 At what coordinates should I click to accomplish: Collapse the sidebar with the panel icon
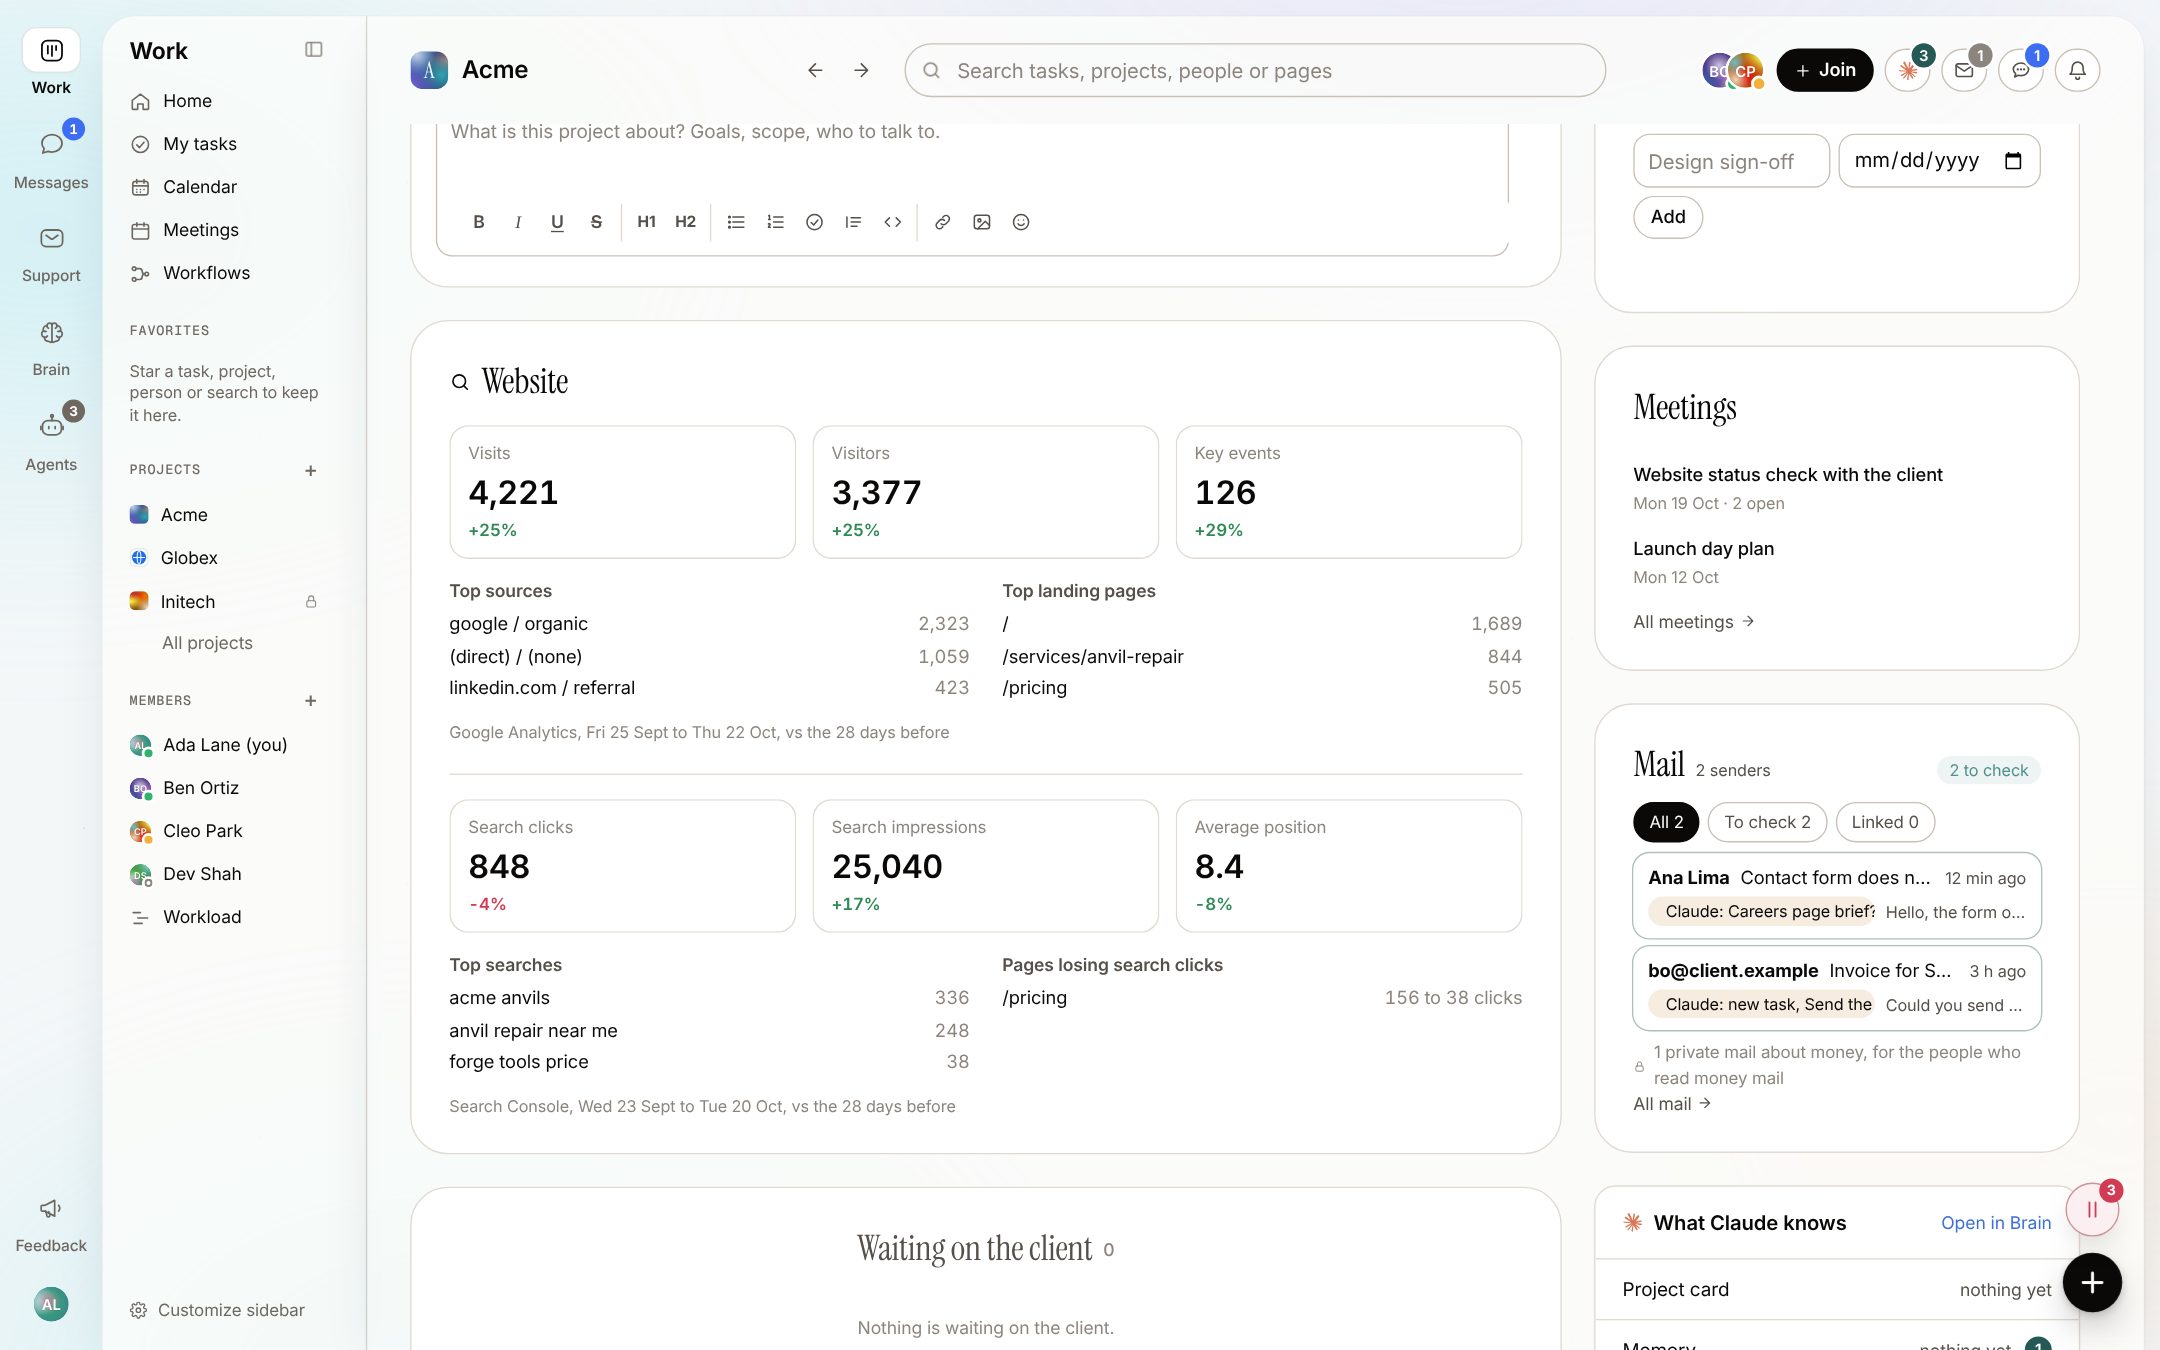click(314, 50)
